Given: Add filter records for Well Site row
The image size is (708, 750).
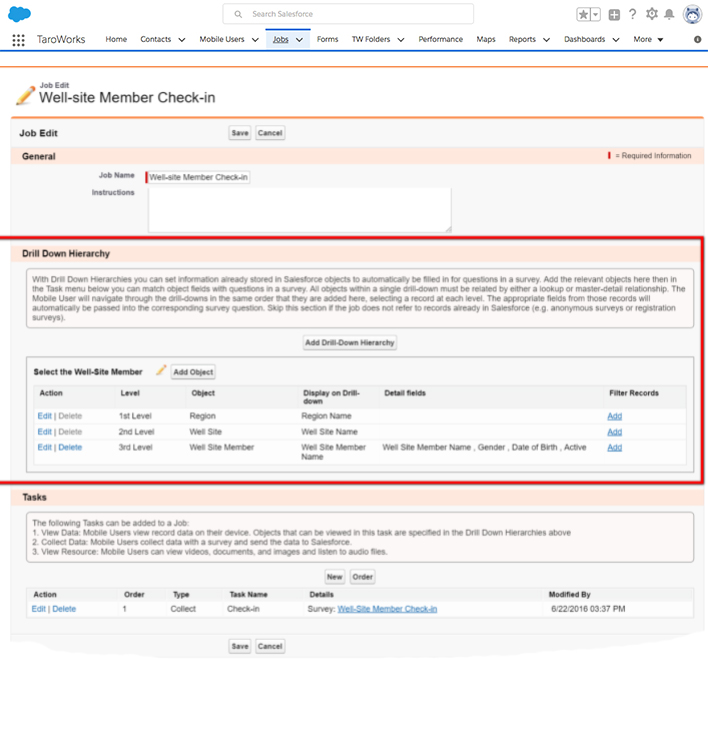Looking at the screenshot, I should 615,432.
